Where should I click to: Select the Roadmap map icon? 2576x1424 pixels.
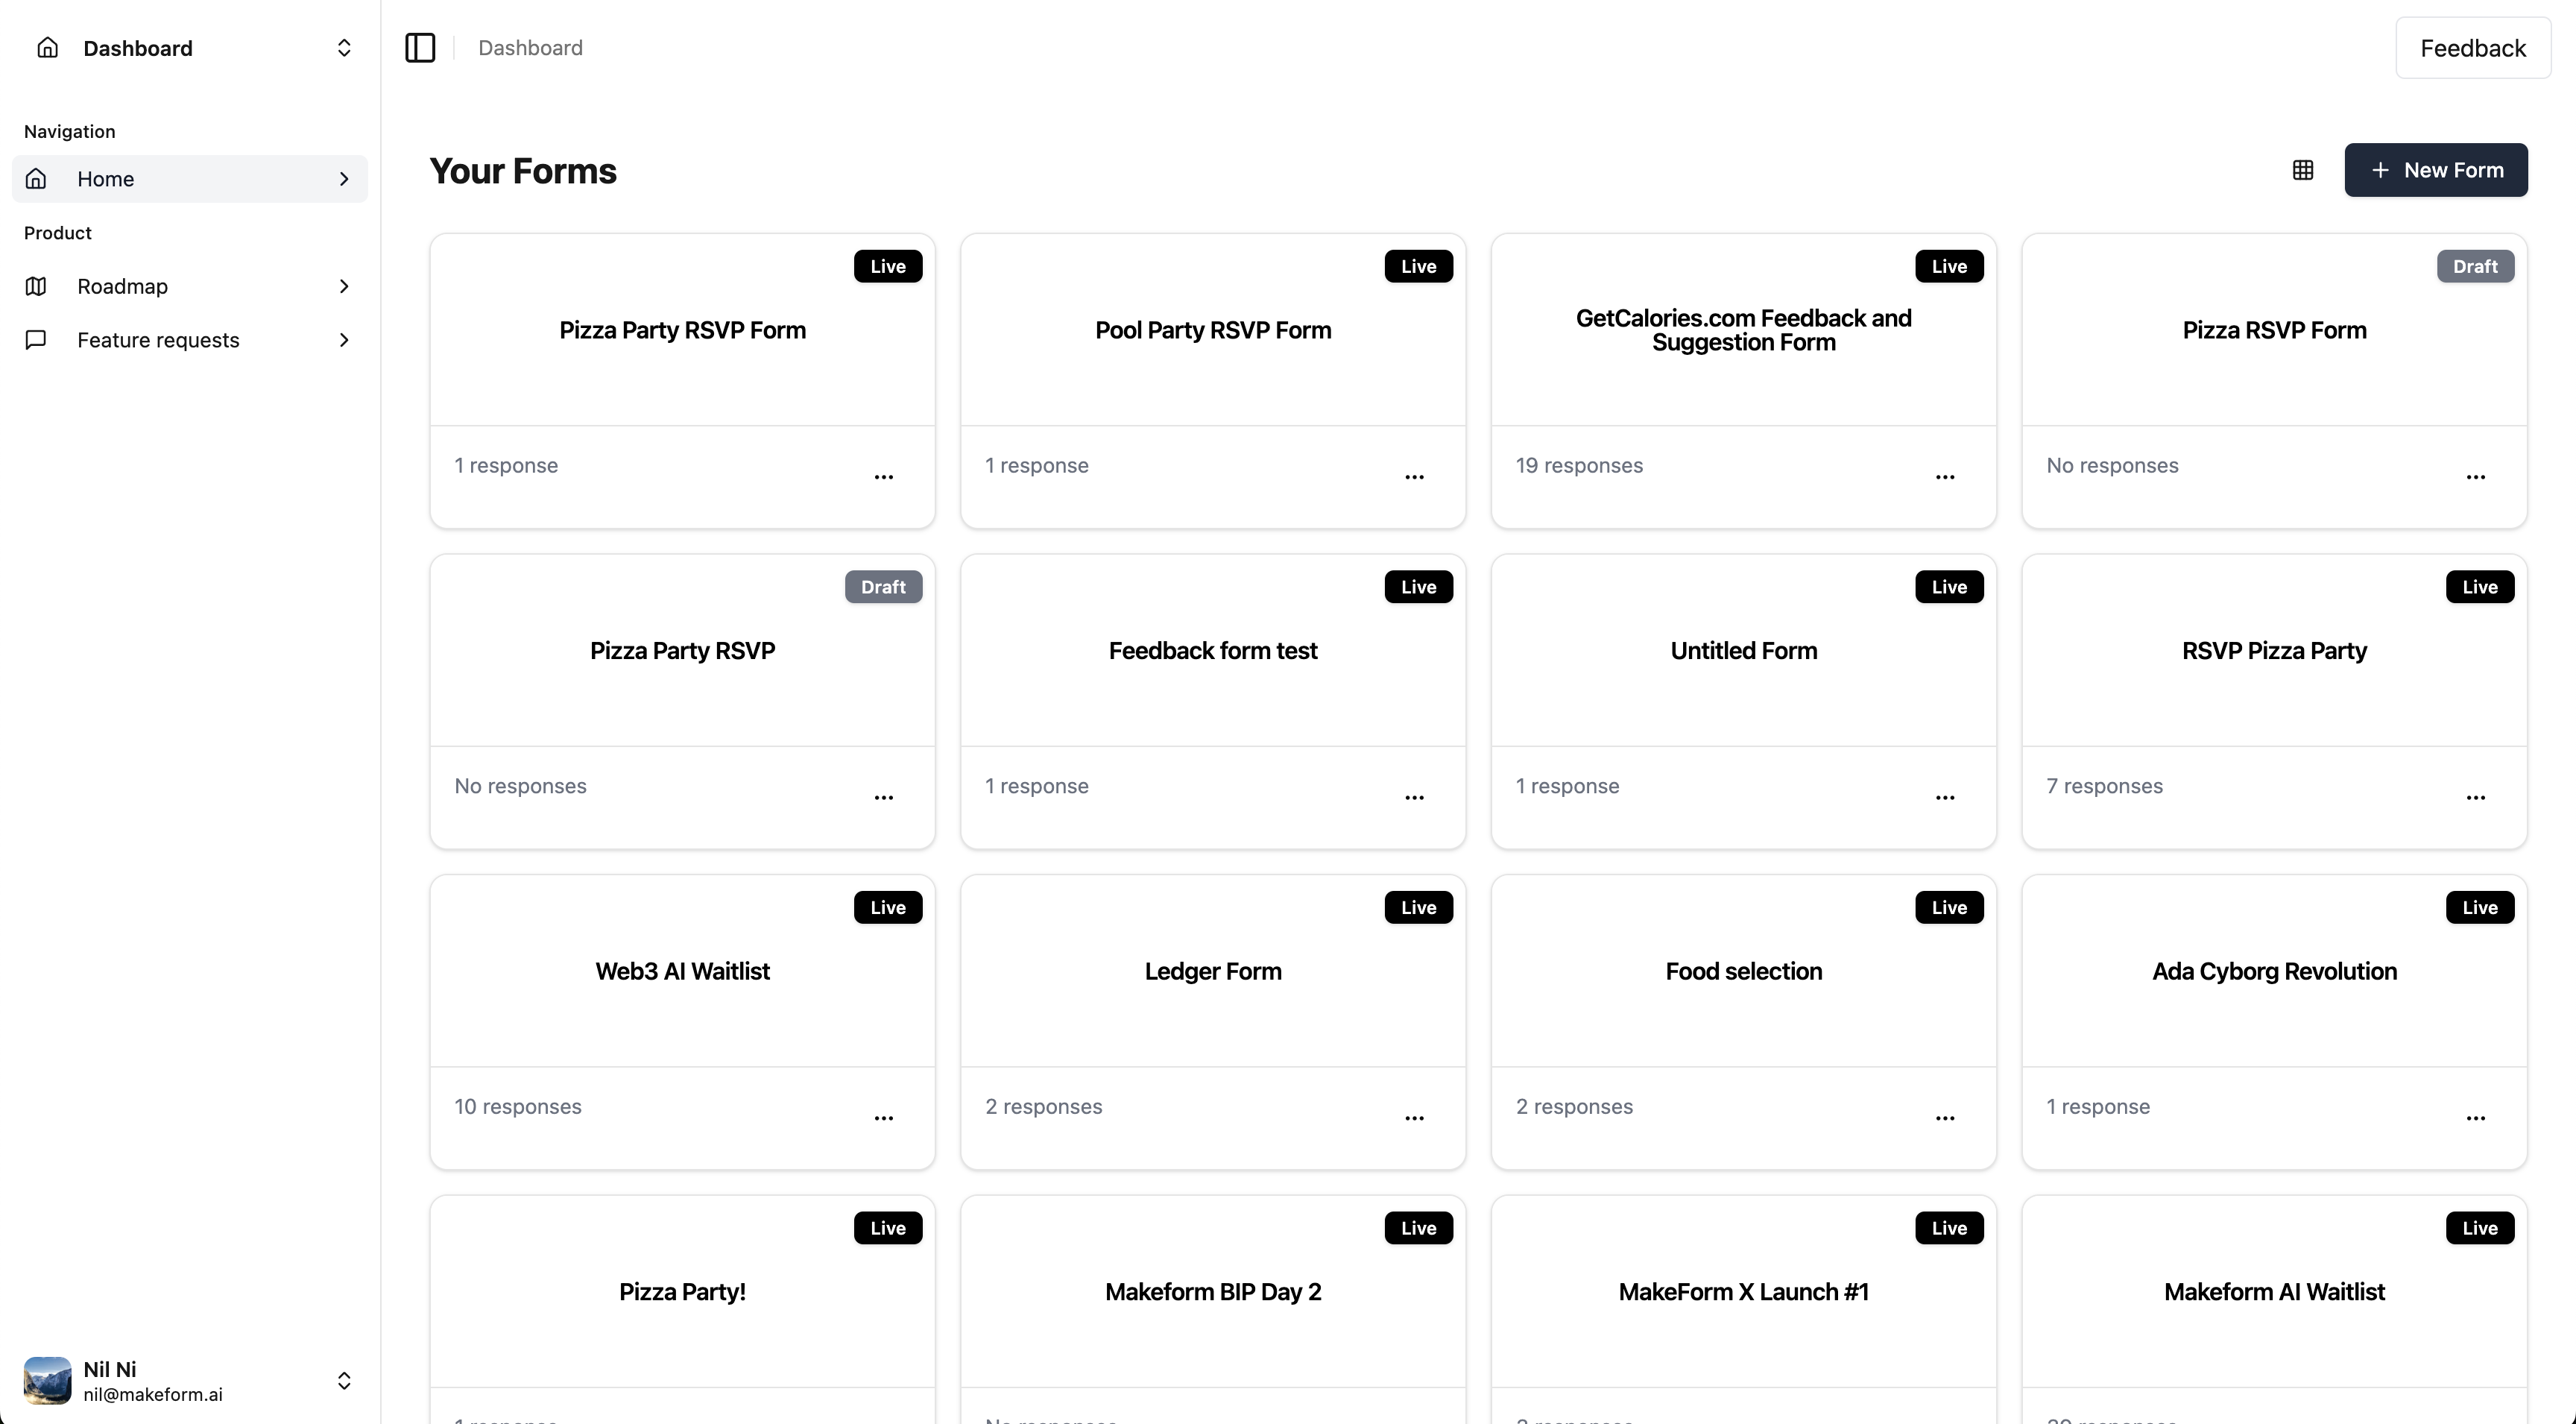click(36, 286)
